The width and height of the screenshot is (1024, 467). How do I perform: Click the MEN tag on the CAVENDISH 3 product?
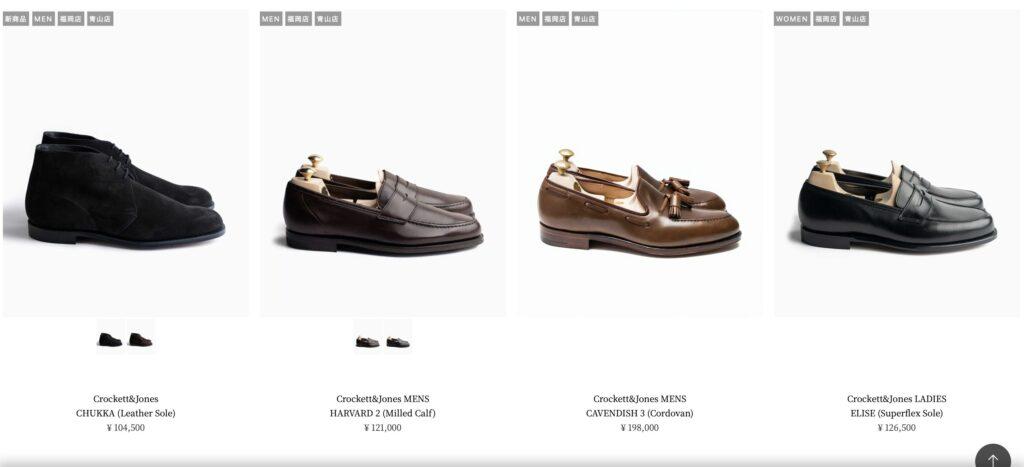pyautogui.click(x=528, y=19)
